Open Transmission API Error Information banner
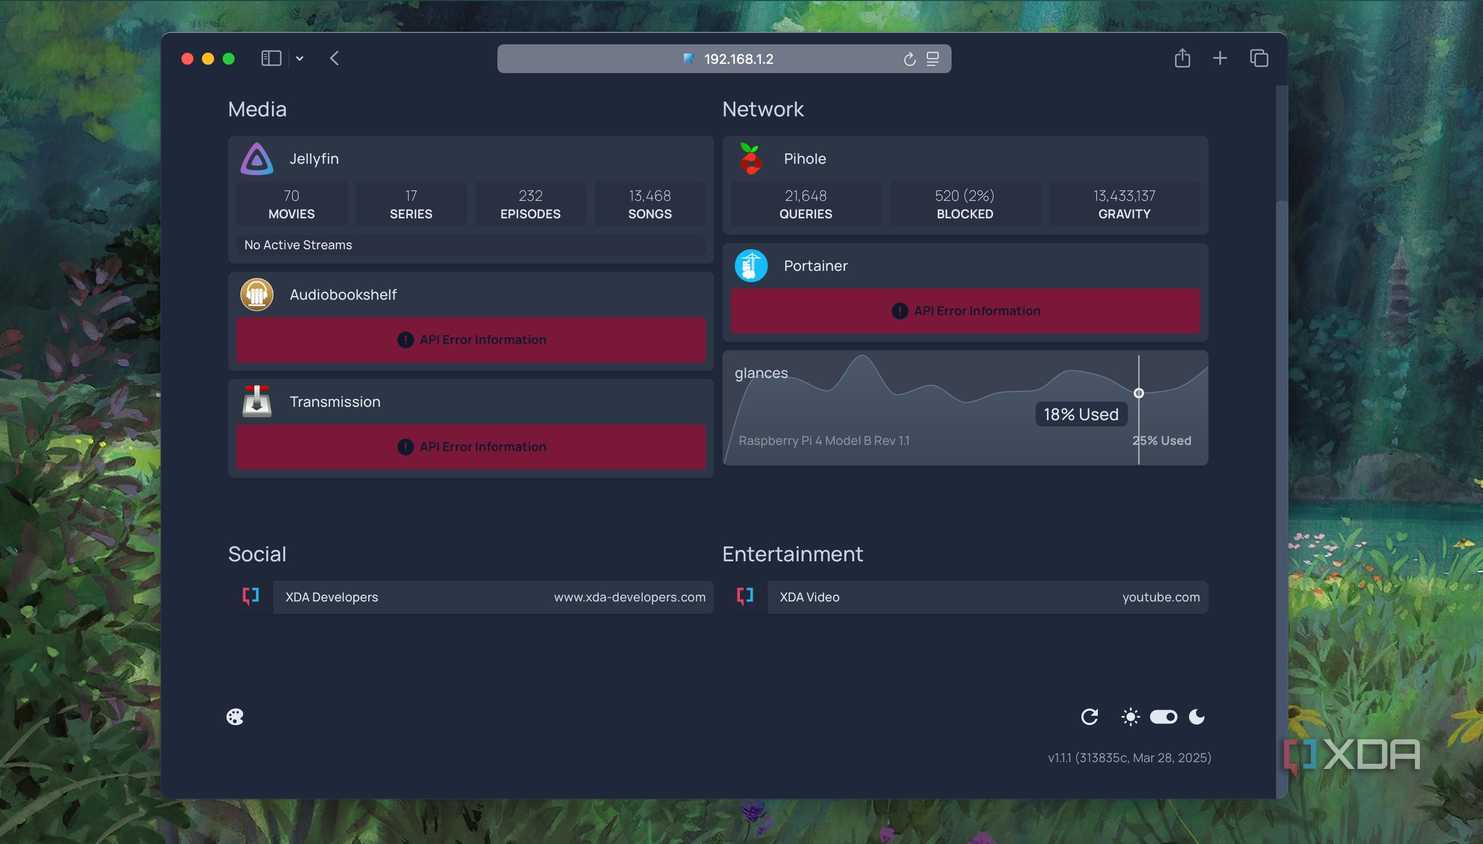 (471, 447)
